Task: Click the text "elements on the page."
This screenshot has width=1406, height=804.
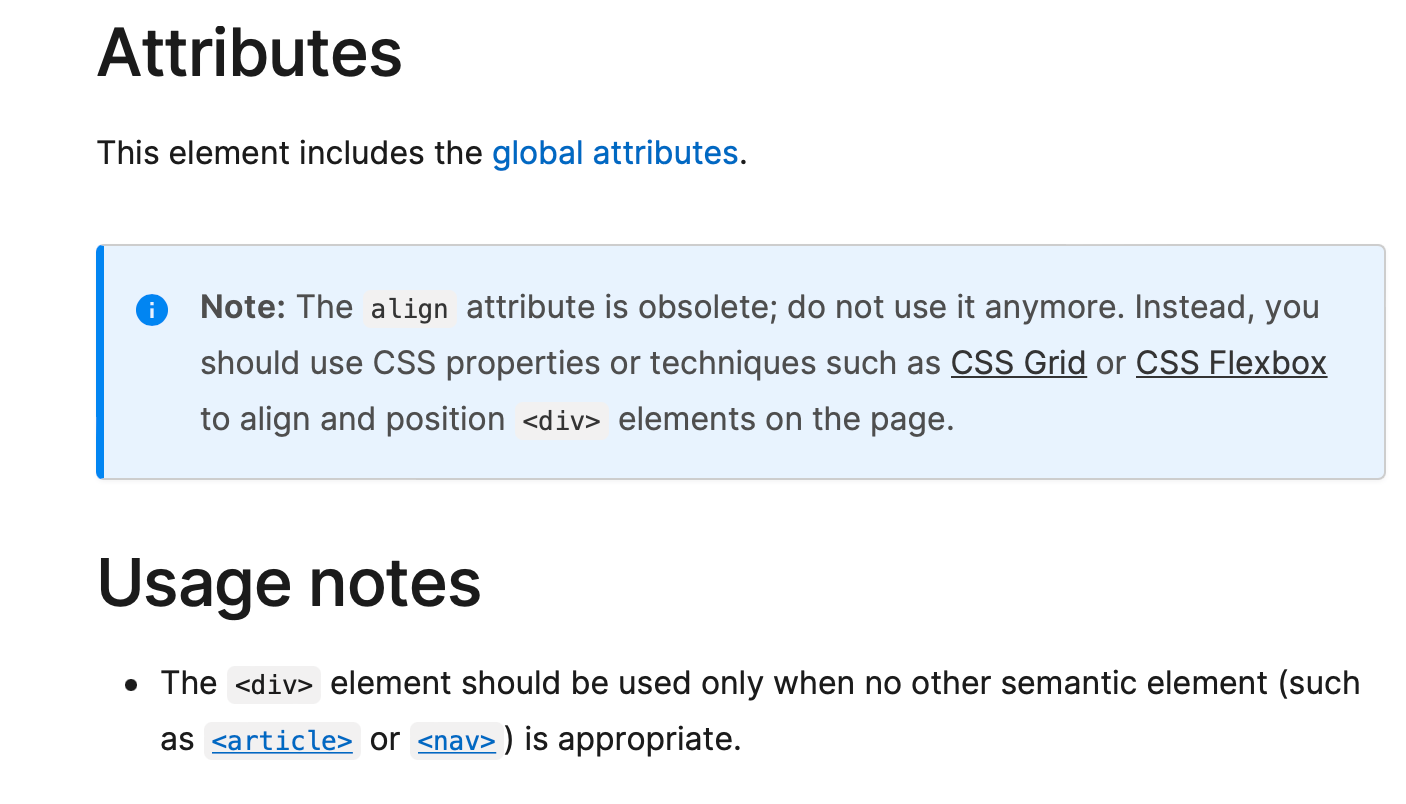Action: tap(786, 419)
